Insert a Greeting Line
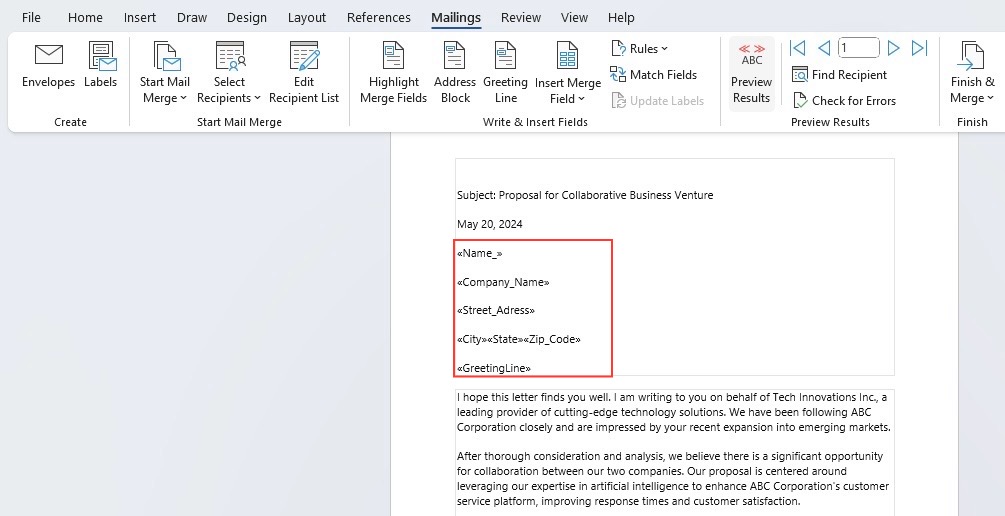Screen dimensions: 1005x516 506,72
